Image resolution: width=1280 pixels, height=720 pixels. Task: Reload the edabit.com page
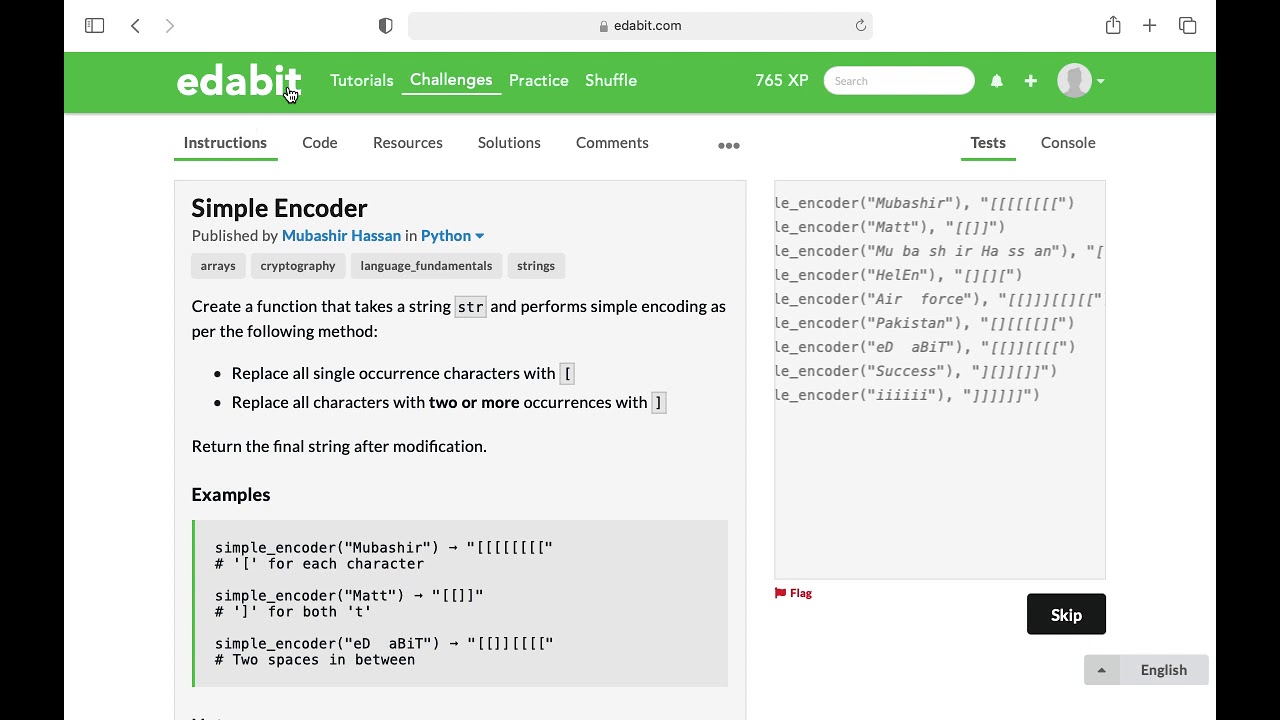click(860, 26)
